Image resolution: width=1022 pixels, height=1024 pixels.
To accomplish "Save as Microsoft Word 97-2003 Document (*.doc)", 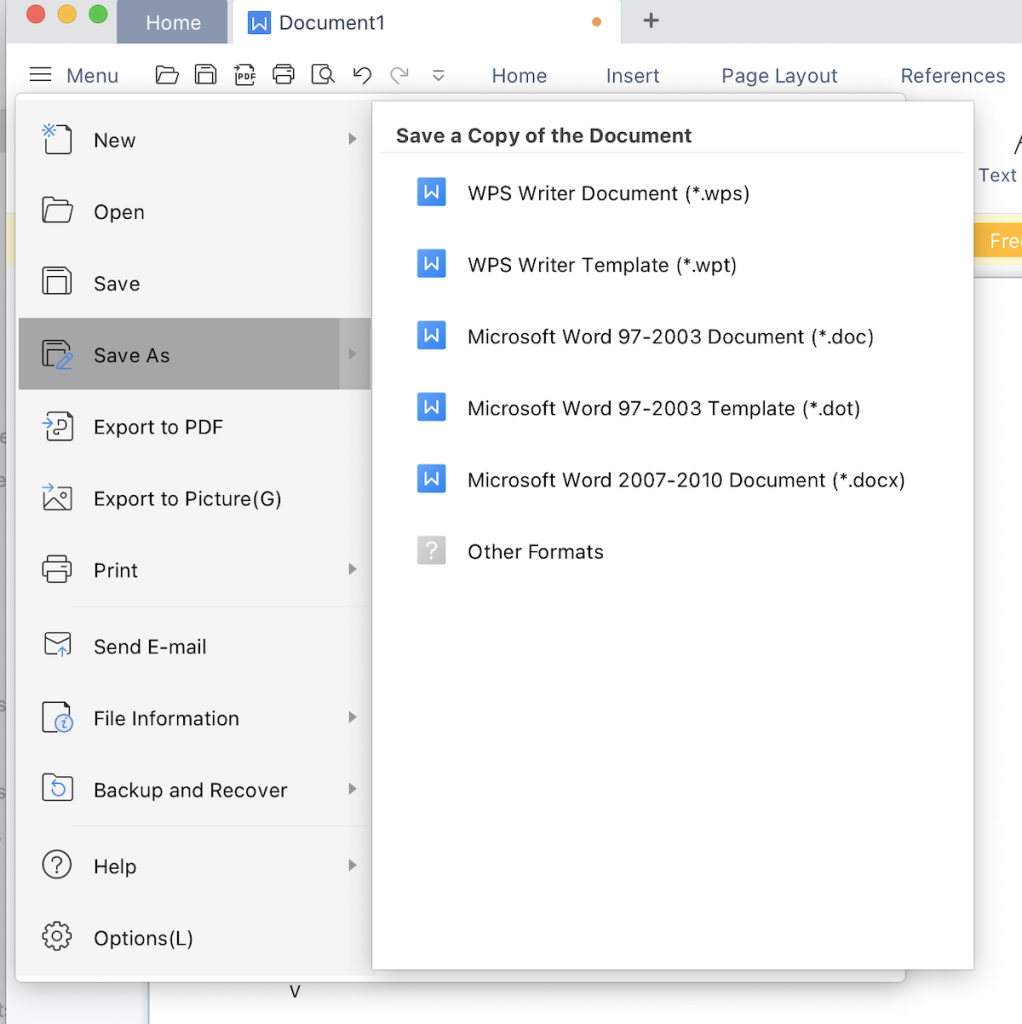I will pyautogui.click(x=673, y=336).
